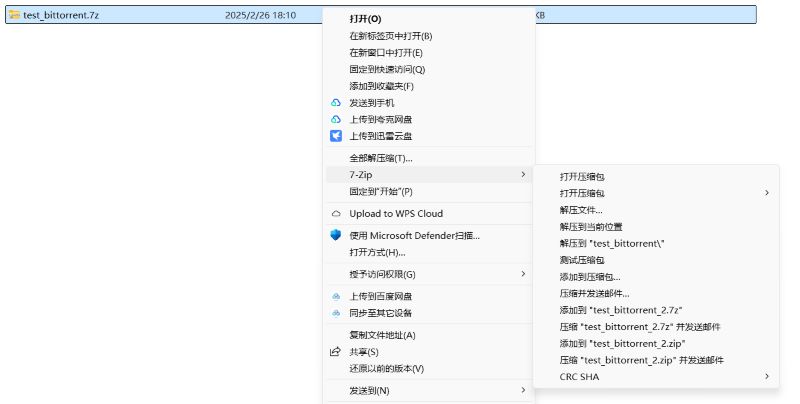Choose 固定到"开始"(P)
800x404 pixels.
[381, 191]
